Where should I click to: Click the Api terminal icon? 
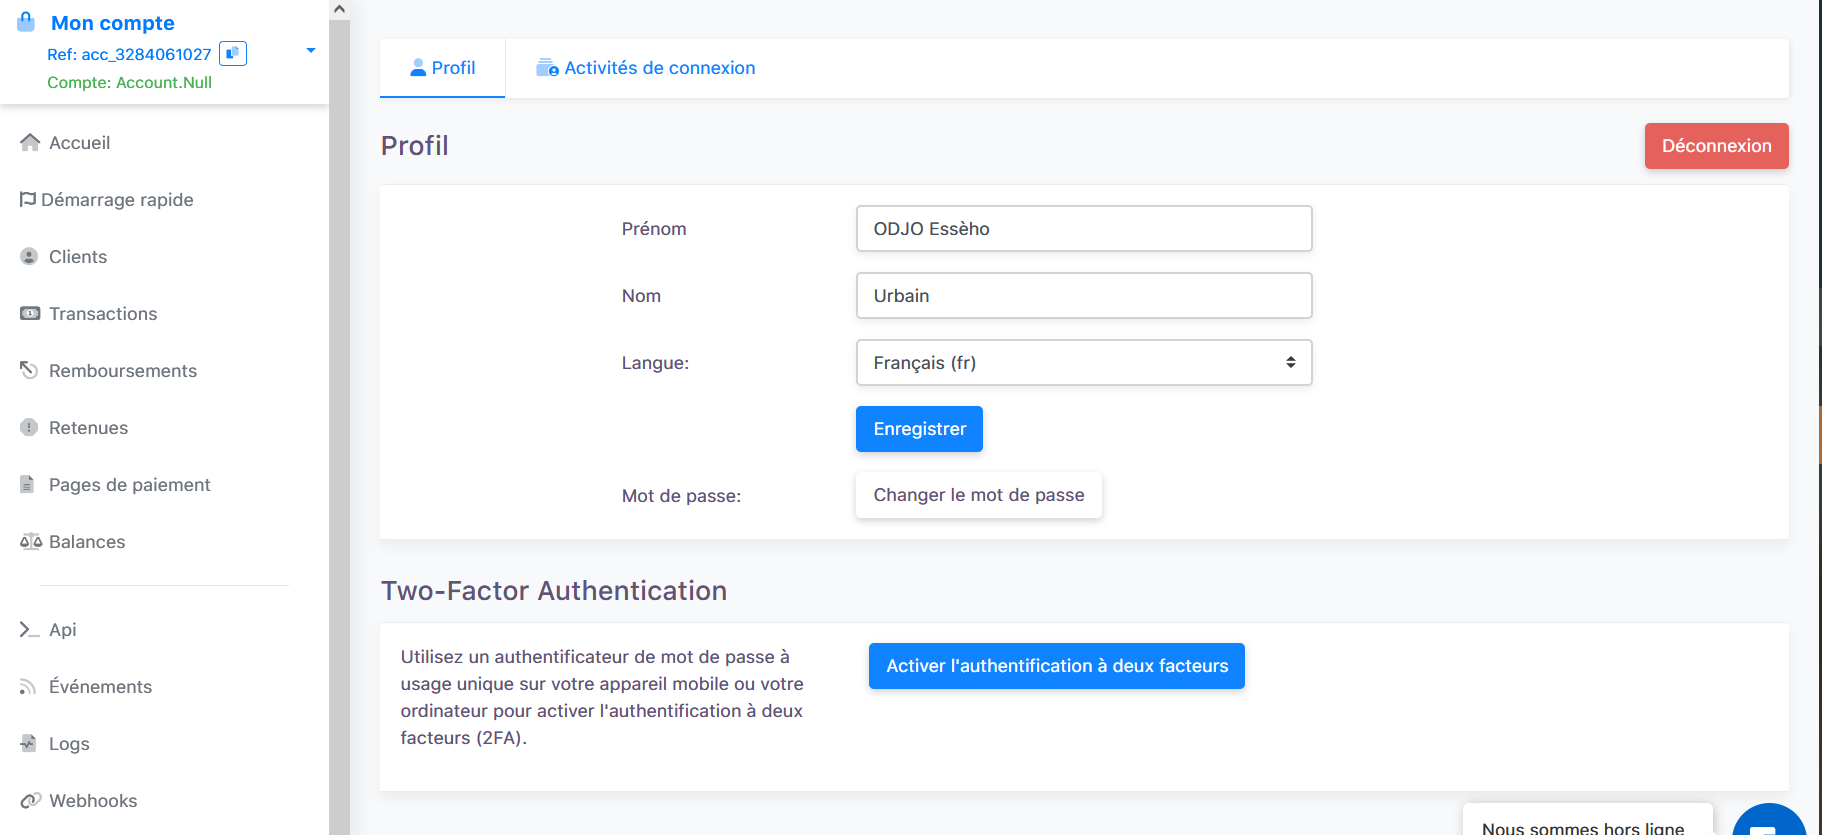[x=30, y=629]
